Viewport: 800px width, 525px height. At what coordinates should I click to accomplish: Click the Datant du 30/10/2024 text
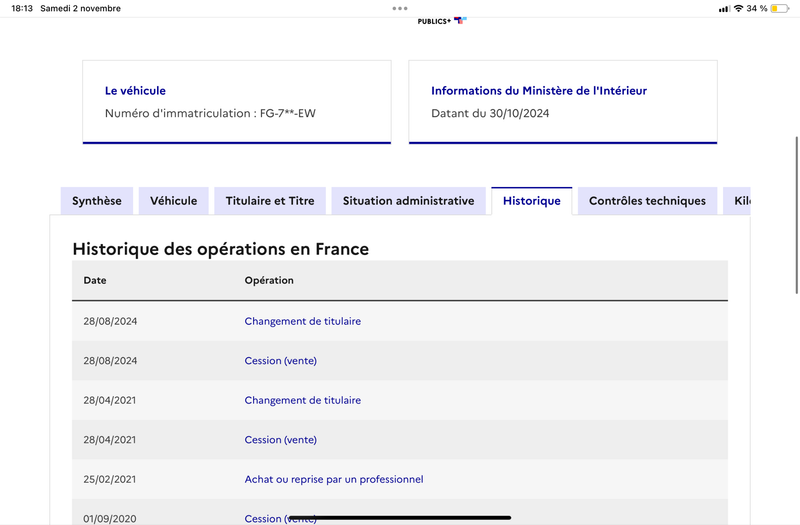490,113
